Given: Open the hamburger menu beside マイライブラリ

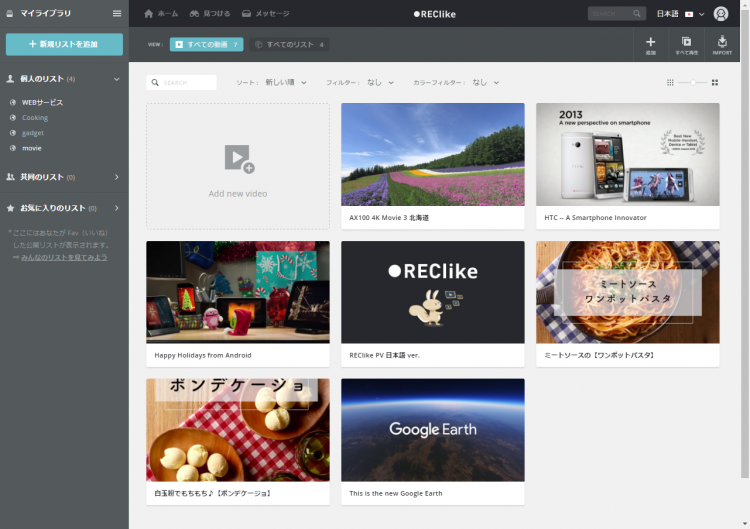Looking at the screenshot, I should pos(117,13).
